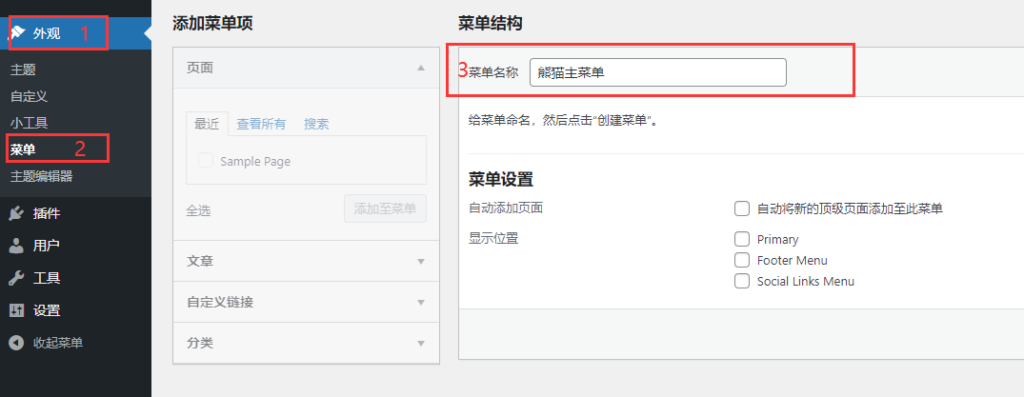Switch to the 最近 tab

point(207,124)
